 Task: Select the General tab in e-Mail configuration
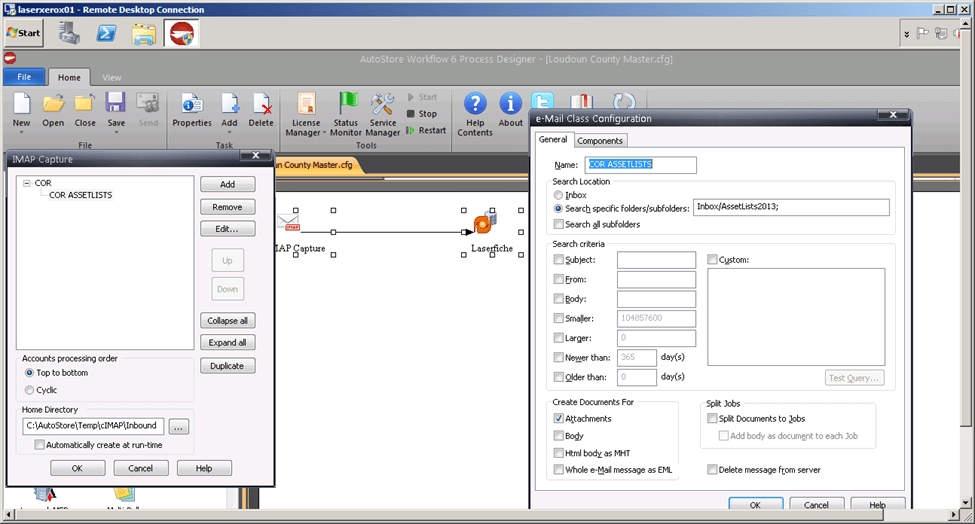point(552,140)
